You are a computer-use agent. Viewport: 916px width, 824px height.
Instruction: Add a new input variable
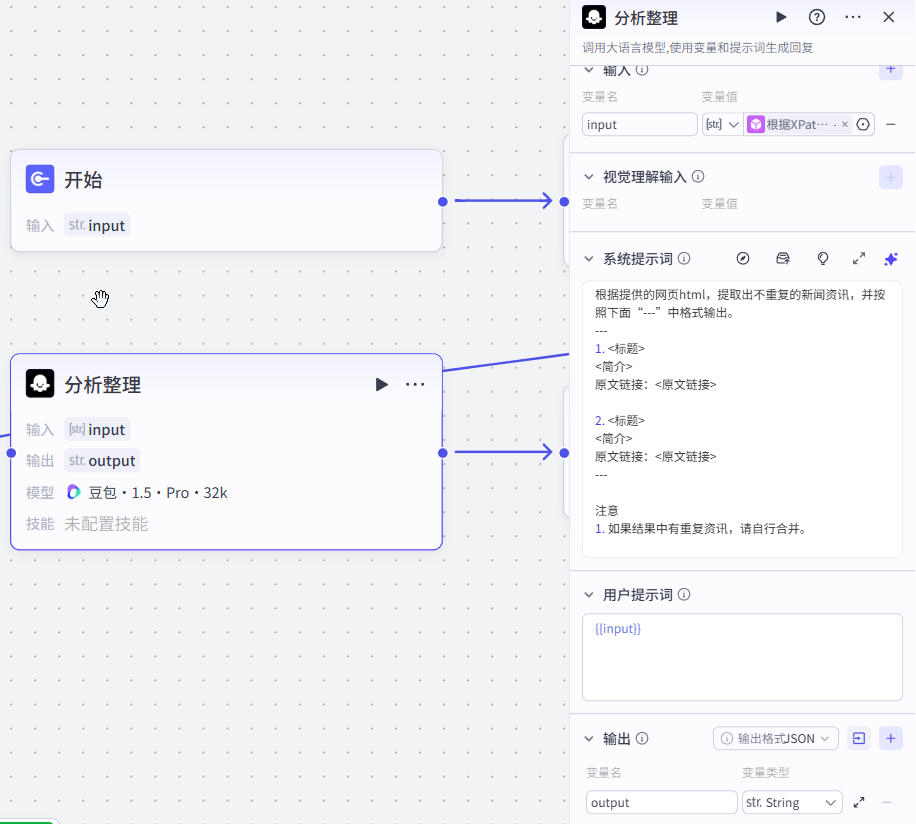[x=891, y=70]
